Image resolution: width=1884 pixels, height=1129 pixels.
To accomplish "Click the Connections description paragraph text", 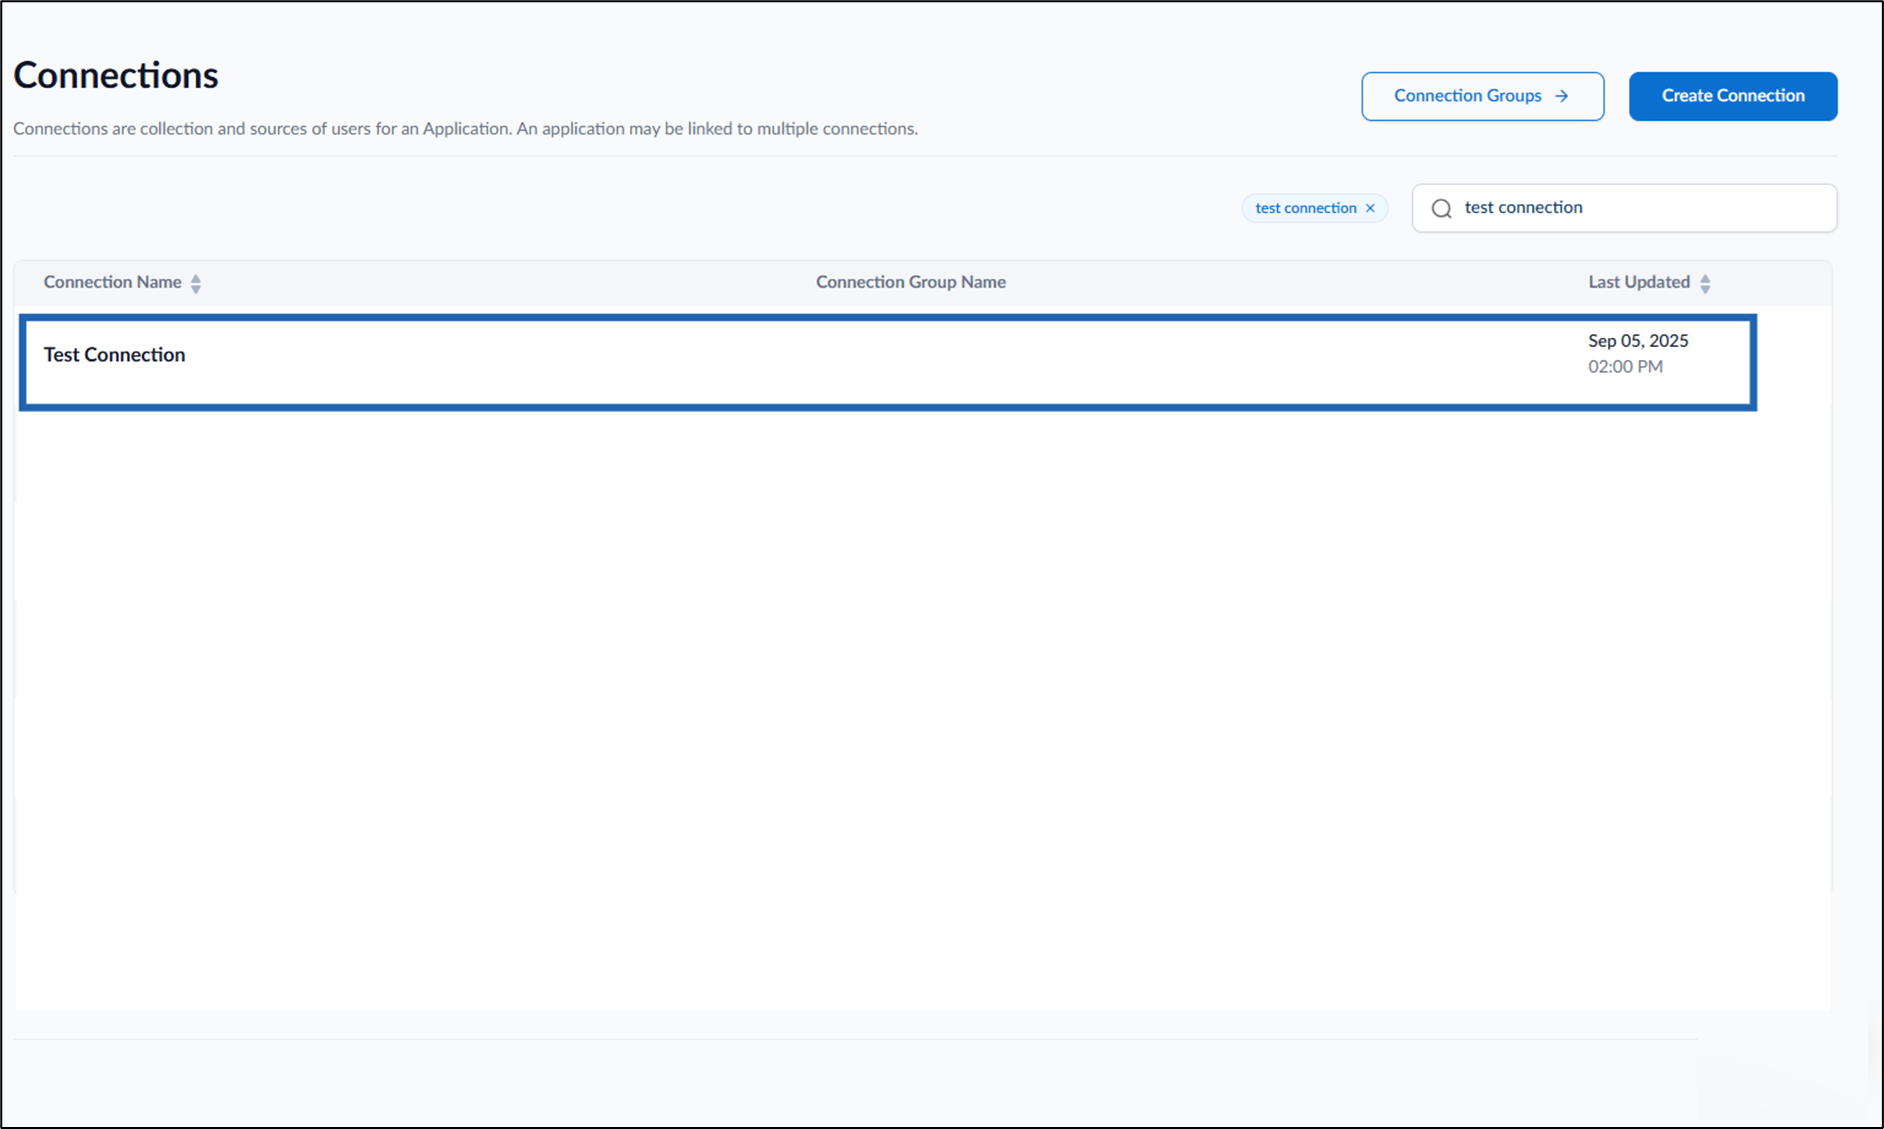I will pos(465,129).
